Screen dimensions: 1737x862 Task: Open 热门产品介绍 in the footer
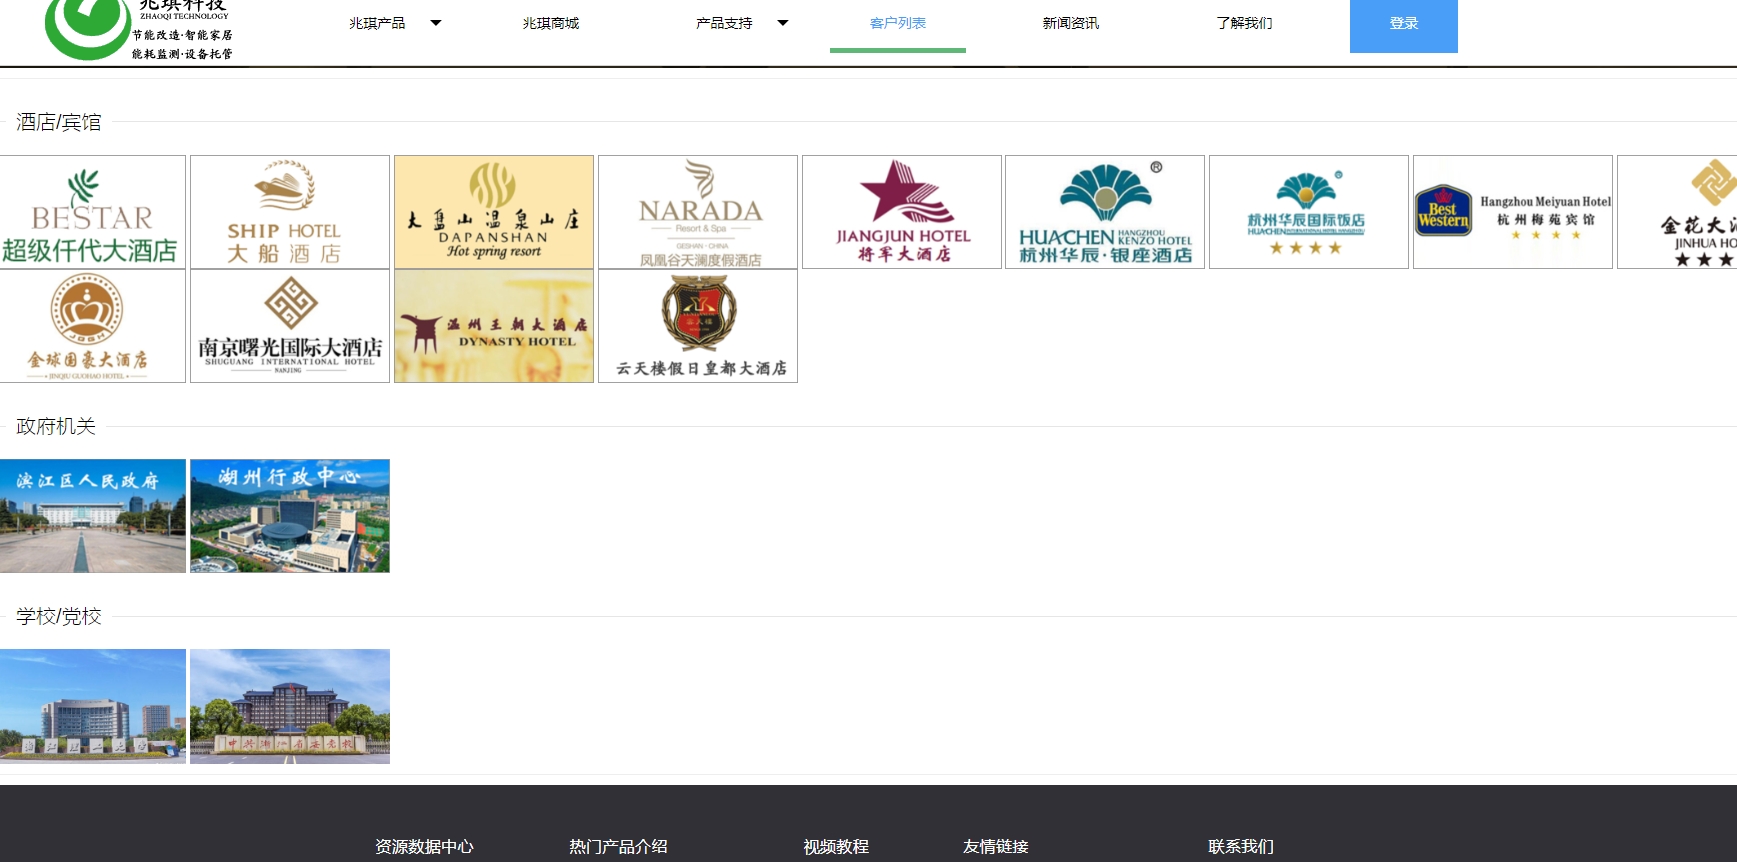[x=618, y=846]
